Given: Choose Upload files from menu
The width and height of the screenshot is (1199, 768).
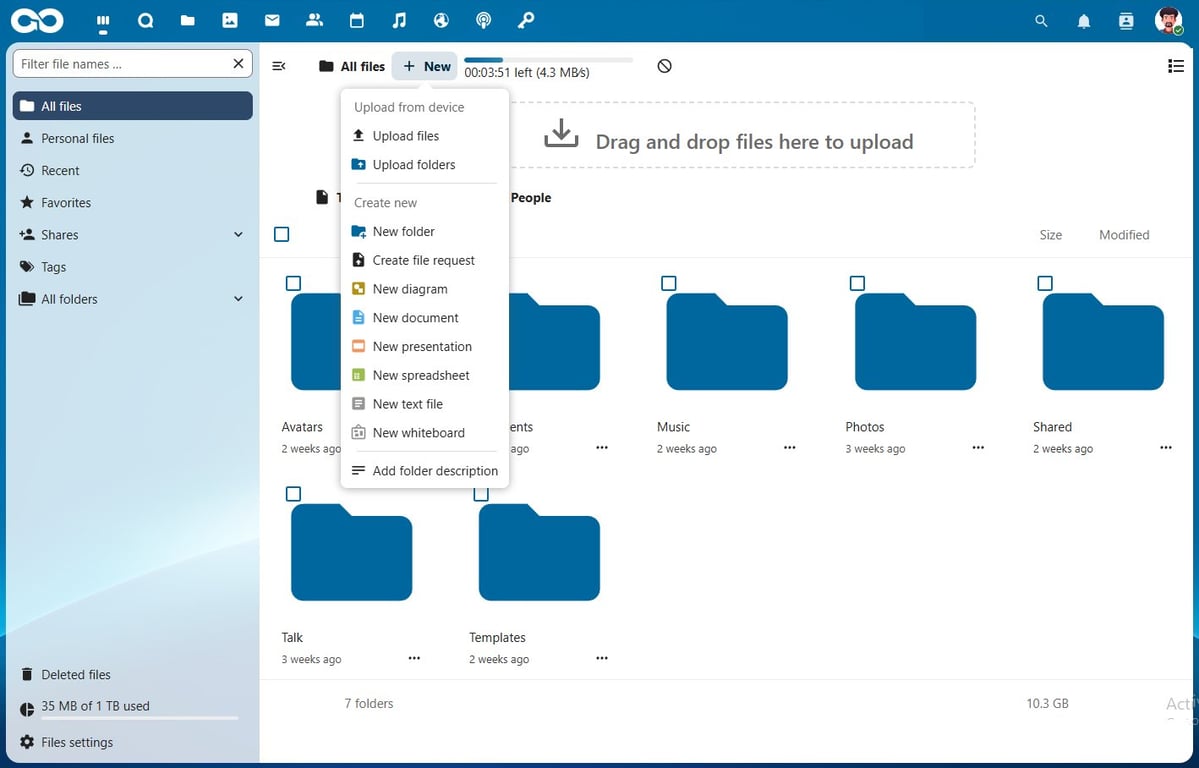Looking at the screenshot, I should coord(424,136).
